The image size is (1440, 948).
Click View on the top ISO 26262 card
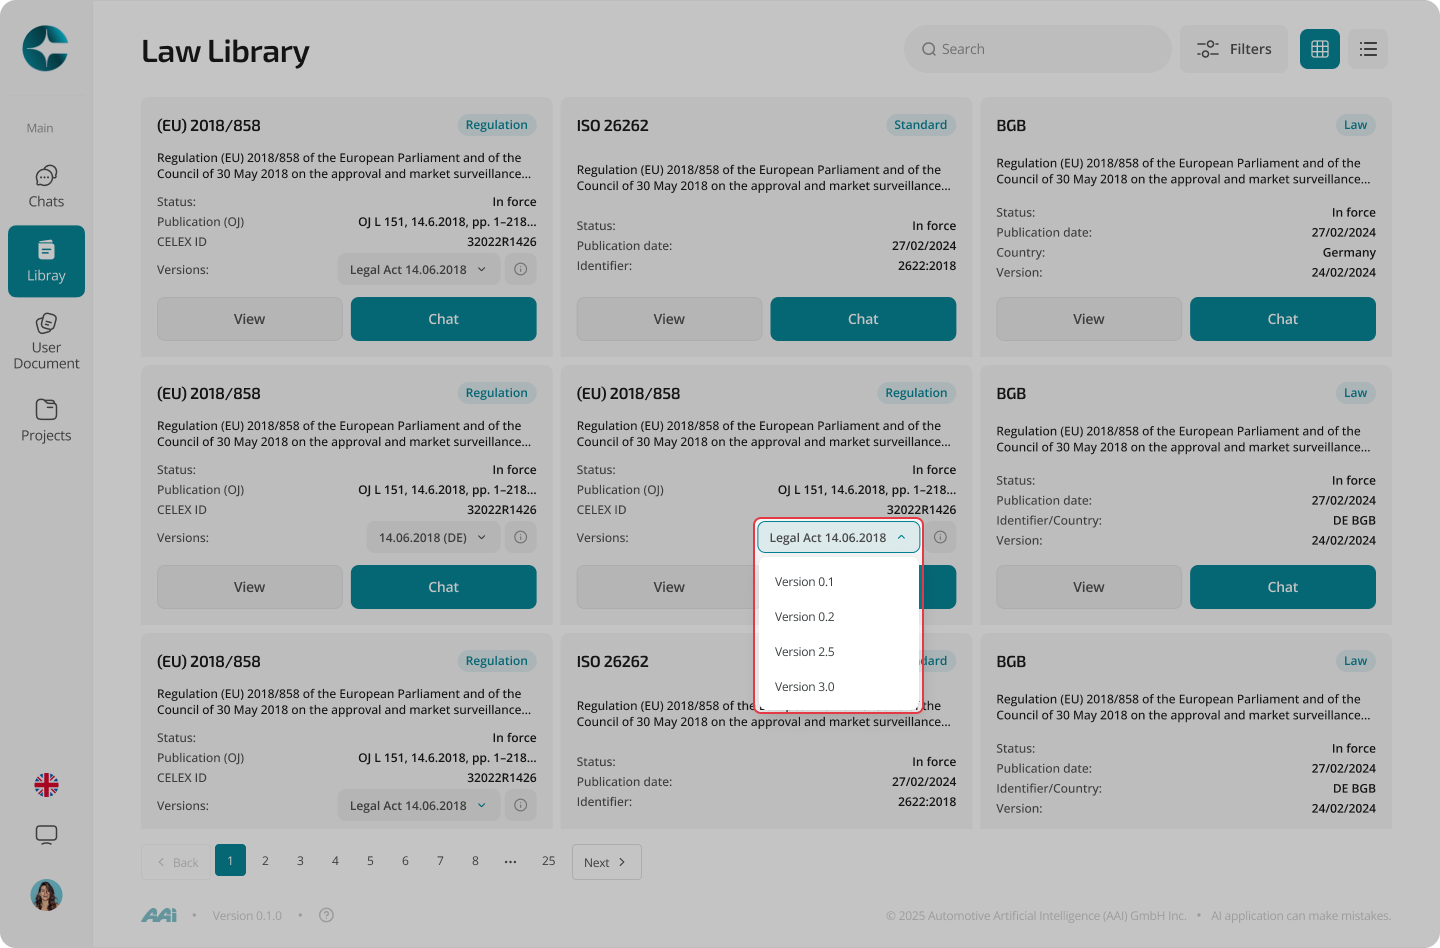pos(669,319)
